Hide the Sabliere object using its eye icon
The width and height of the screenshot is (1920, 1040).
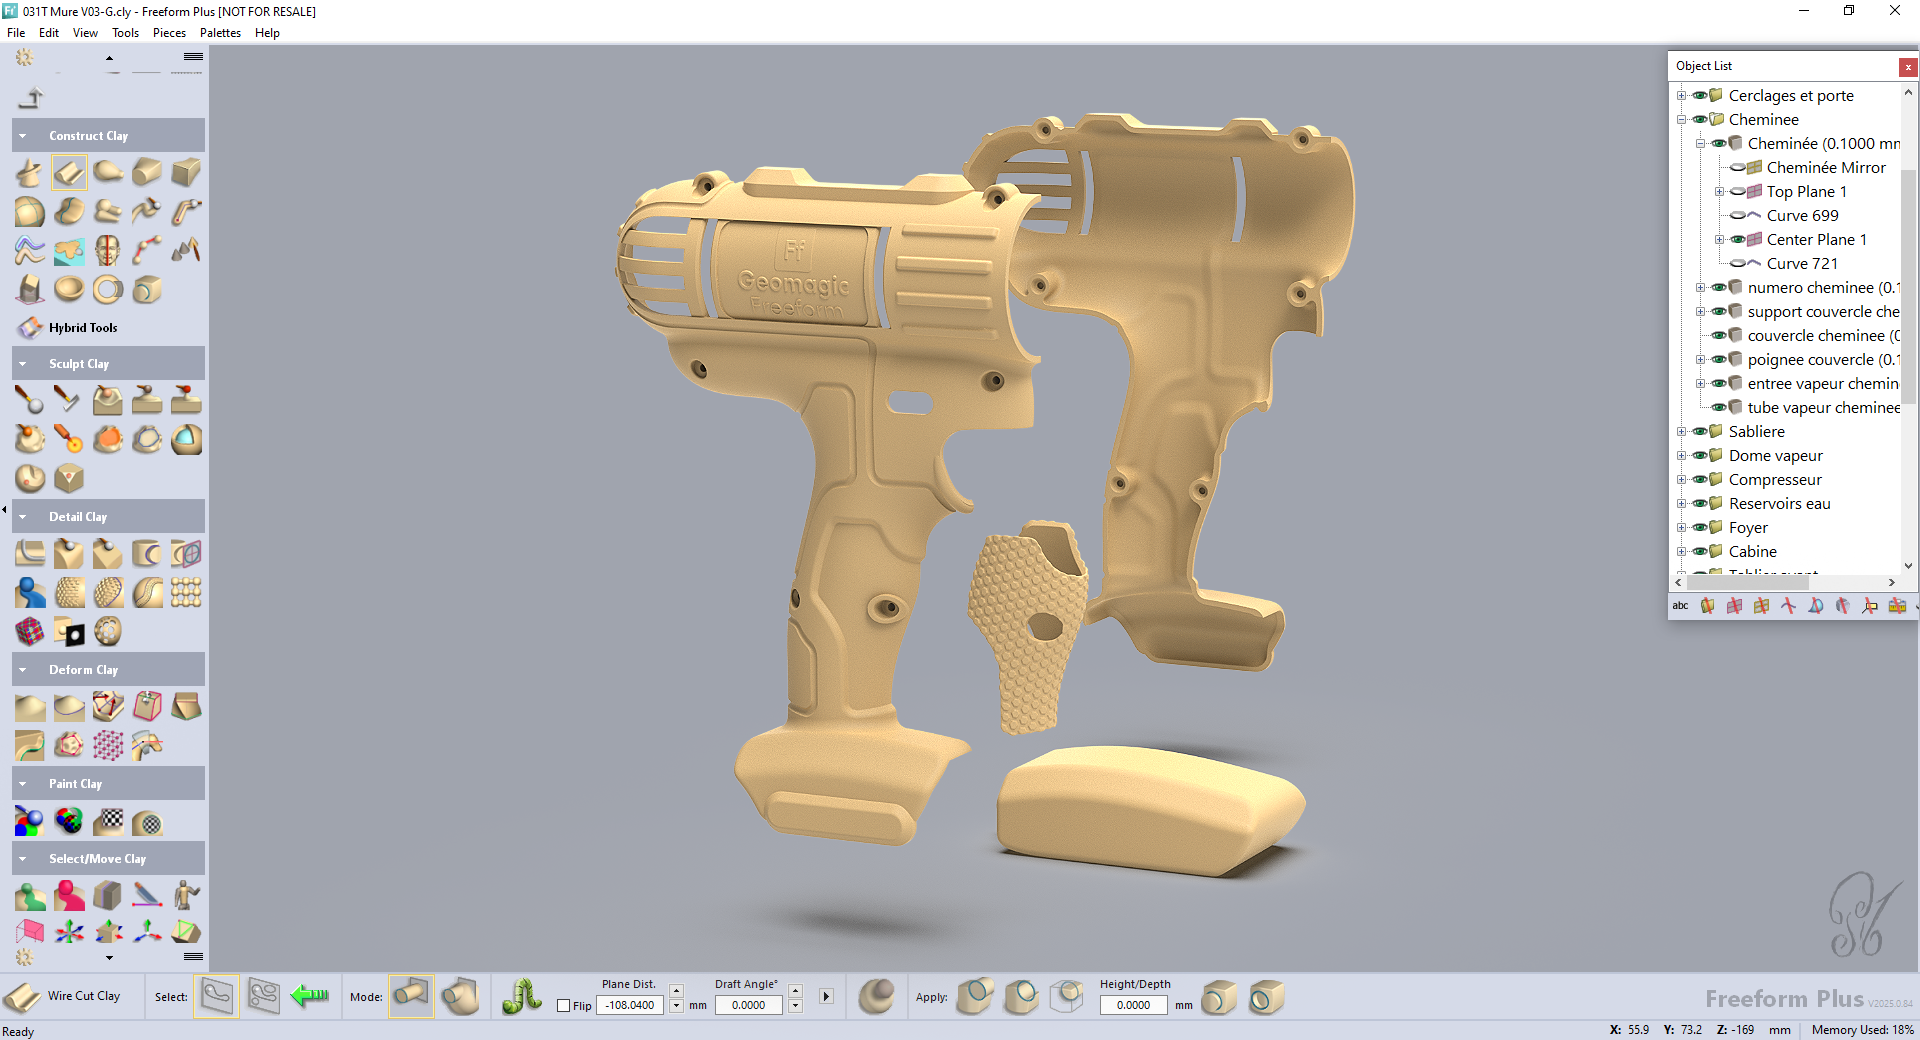tap(1699, 432)
